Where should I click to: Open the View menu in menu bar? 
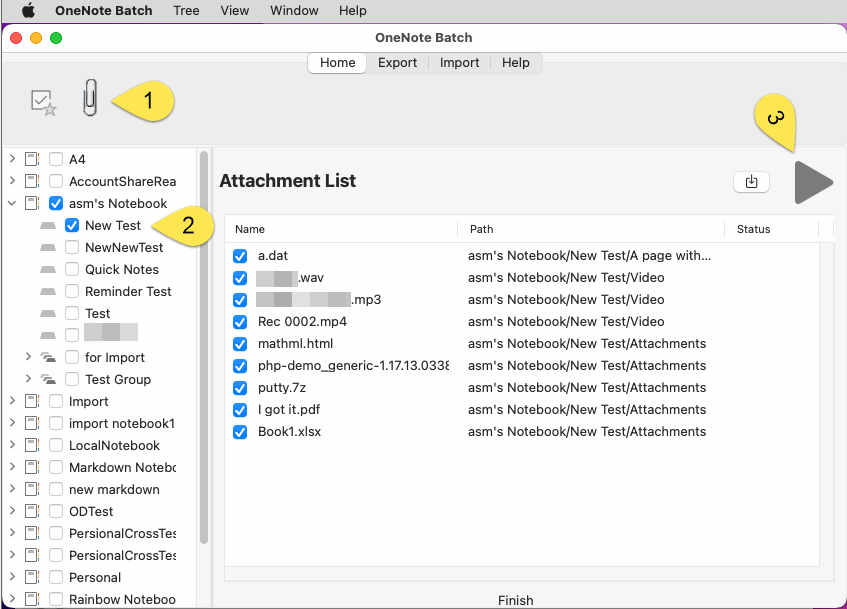click(234, 10)
